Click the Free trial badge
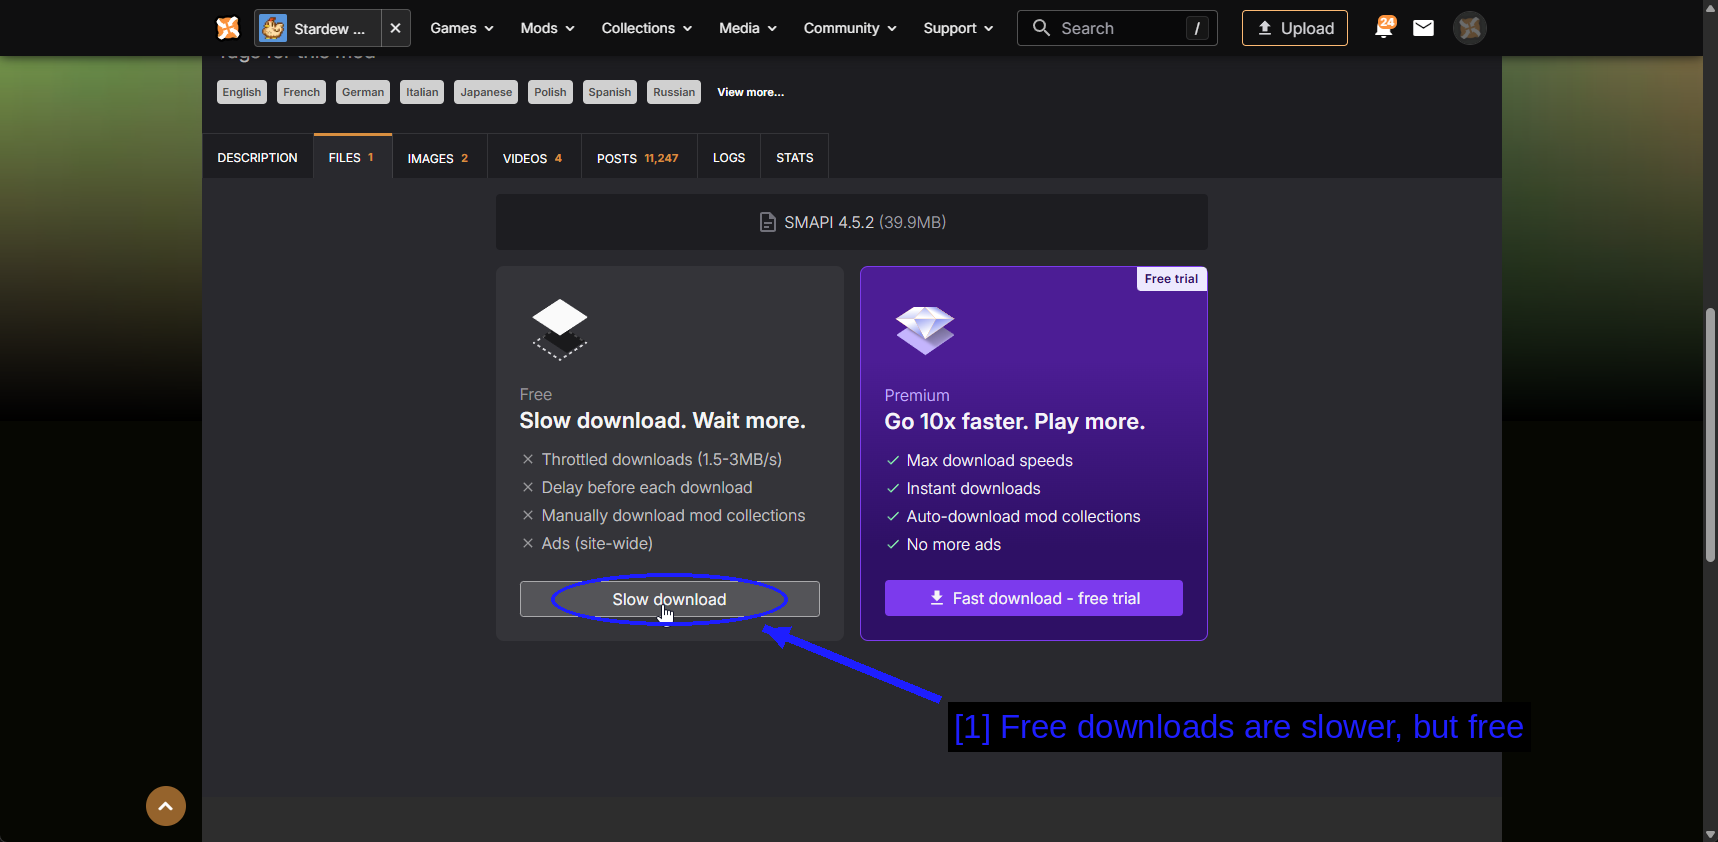The width and height of the screenshot is (1718, 842). pos(1171,279)
